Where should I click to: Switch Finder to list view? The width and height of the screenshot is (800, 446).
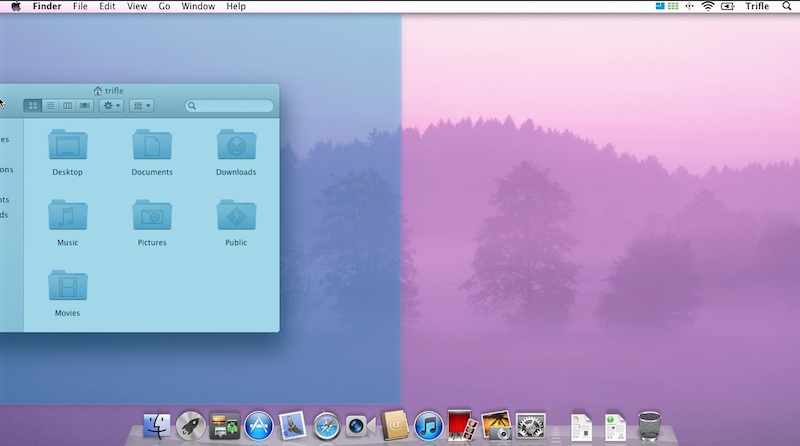(x=50, y=106)
